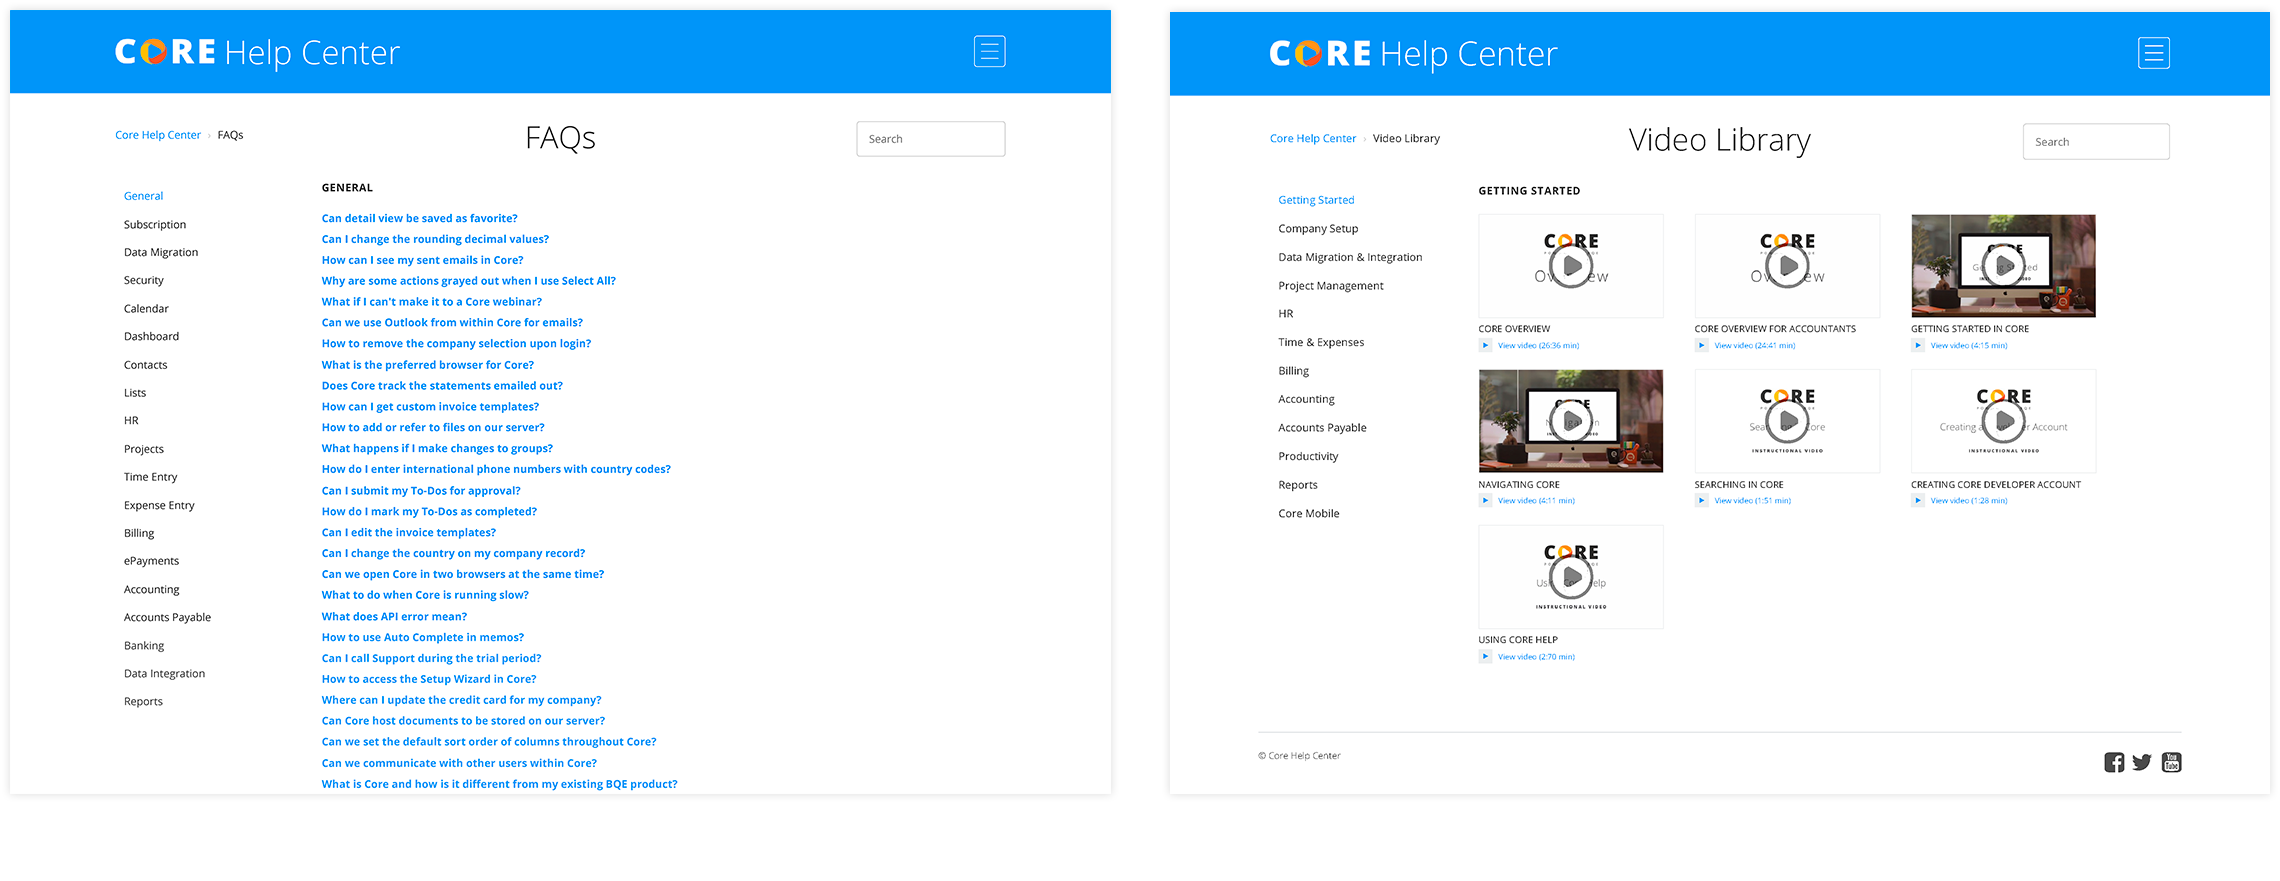Open the Twitter icon in footer

pos(2141,762)
